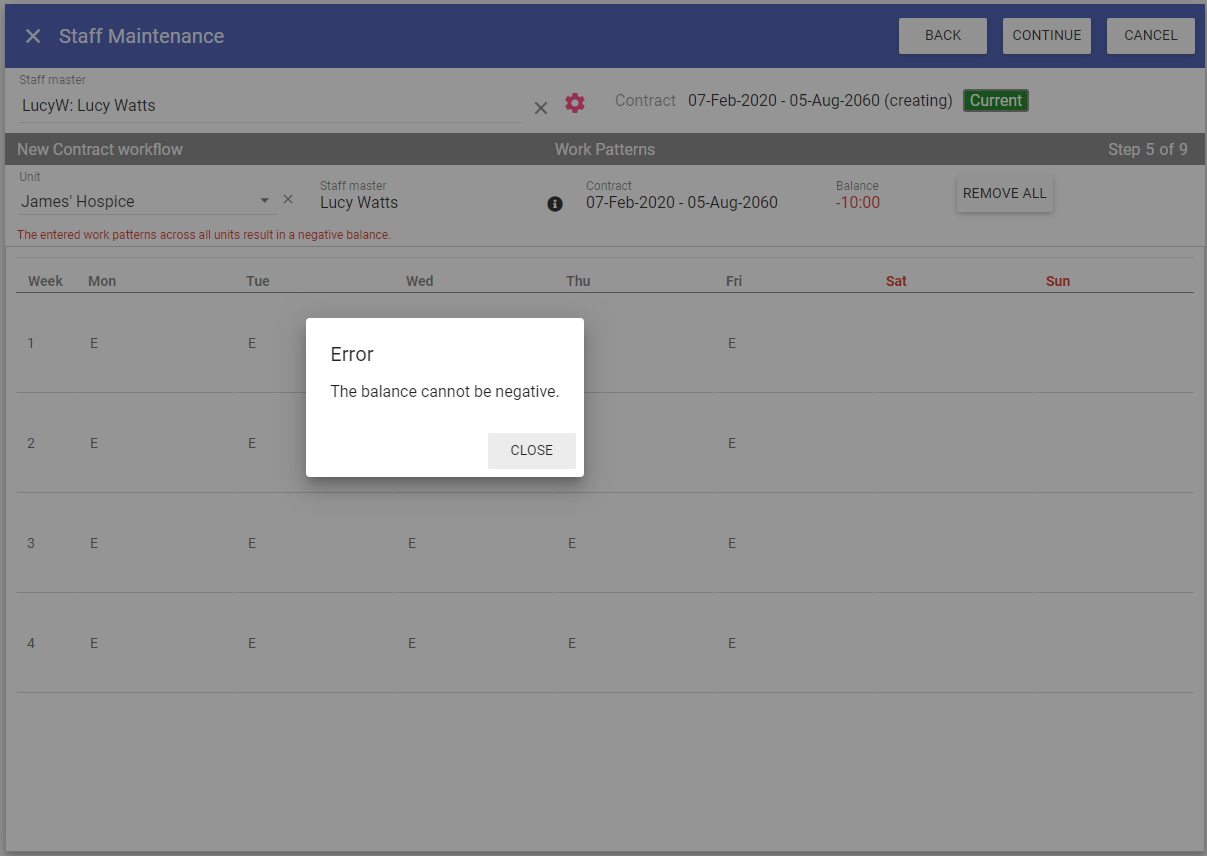Clear the James' Hospice unit selection

pos(288,200)
